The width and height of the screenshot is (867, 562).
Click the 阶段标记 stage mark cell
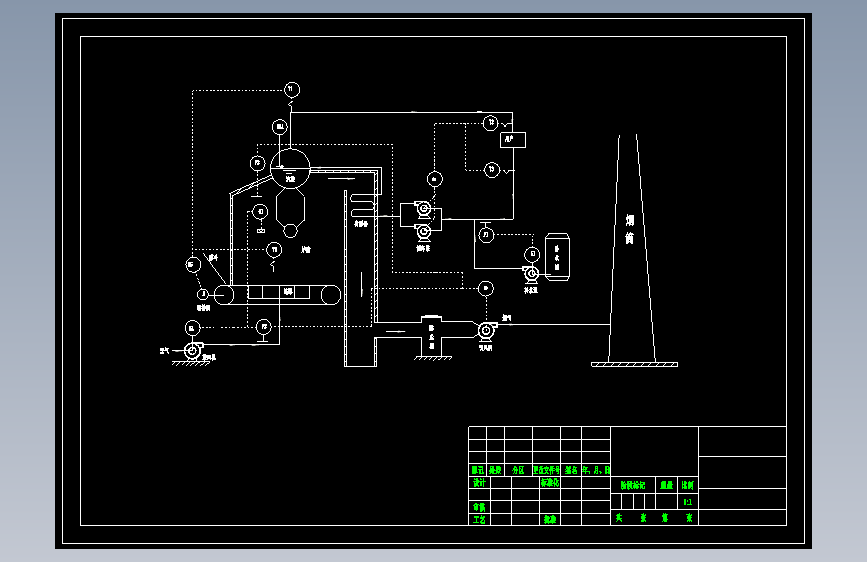pos(633,485)
